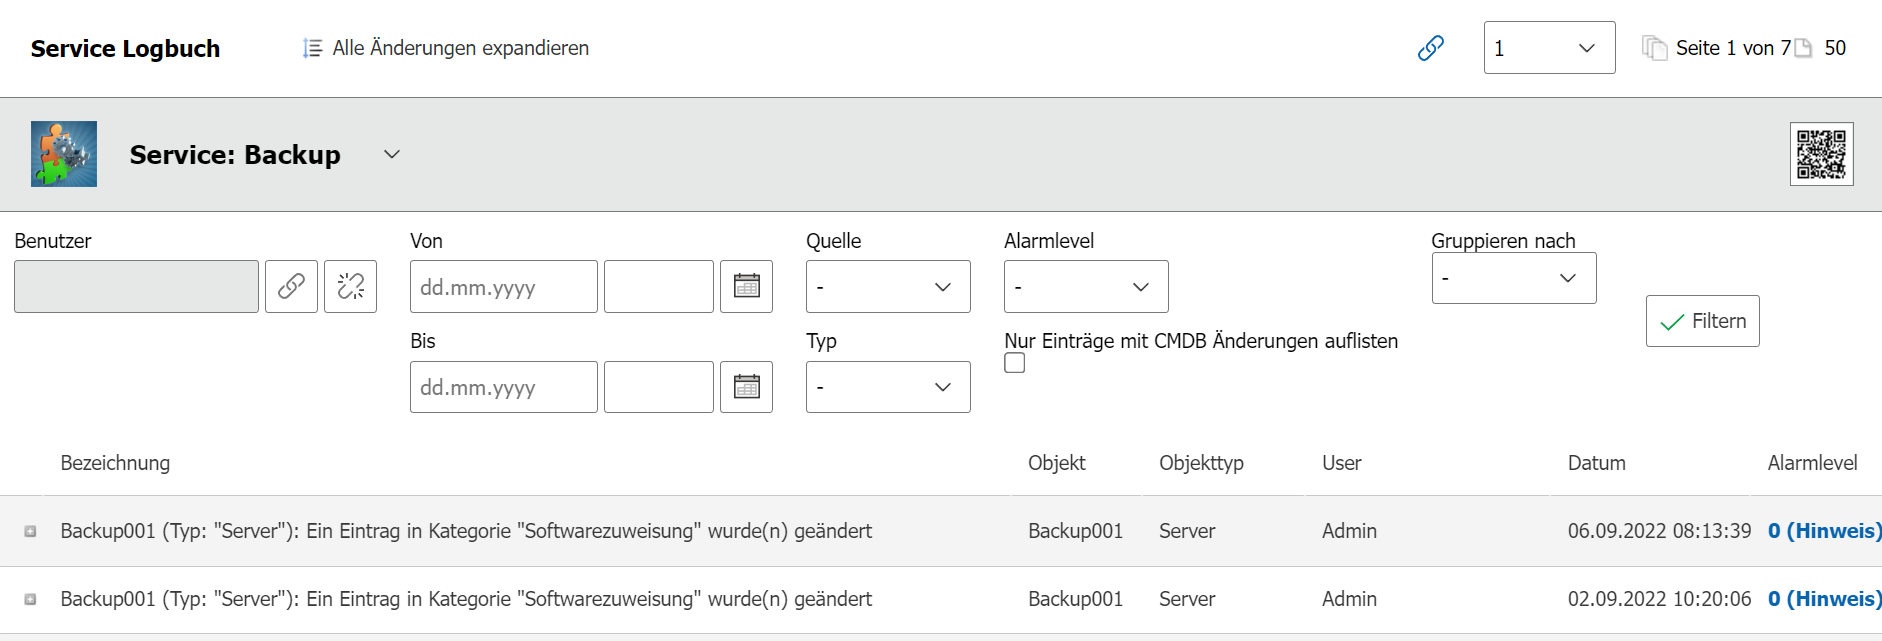Click the Seite 1 von 7 text
This screenshot has height=641, width=1882.
[x=1733, y=48]
